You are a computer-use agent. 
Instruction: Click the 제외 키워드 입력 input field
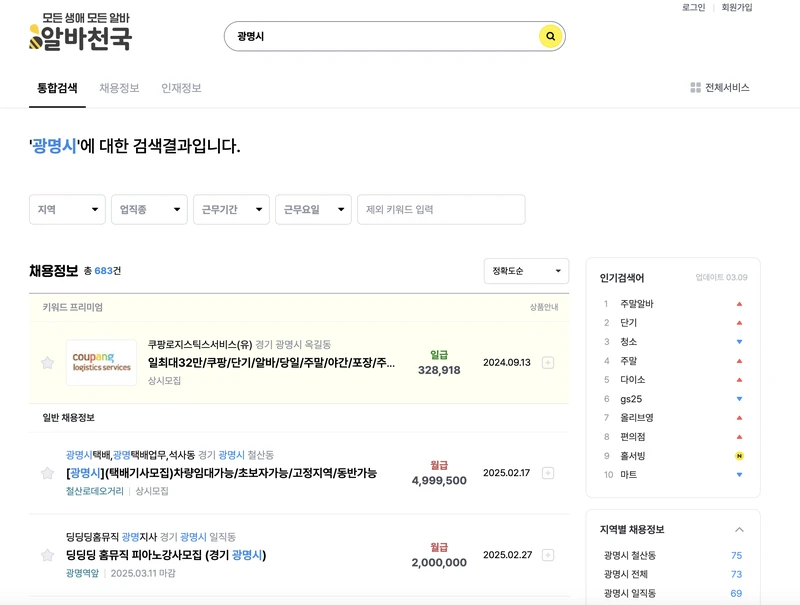click(x=440, y=209)
